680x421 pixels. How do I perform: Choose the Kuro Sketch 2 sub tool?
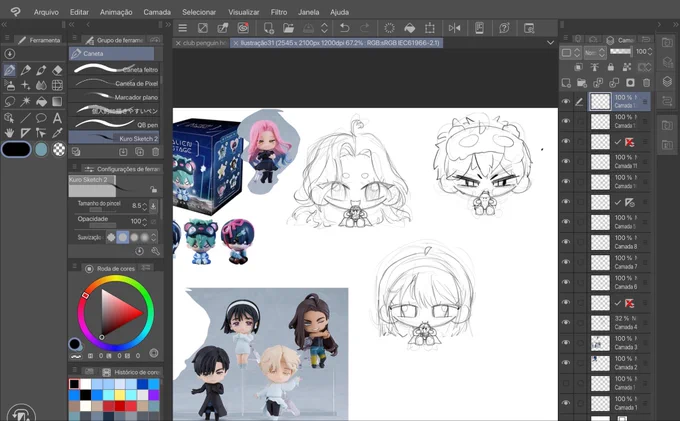click(x=114, y=138)
